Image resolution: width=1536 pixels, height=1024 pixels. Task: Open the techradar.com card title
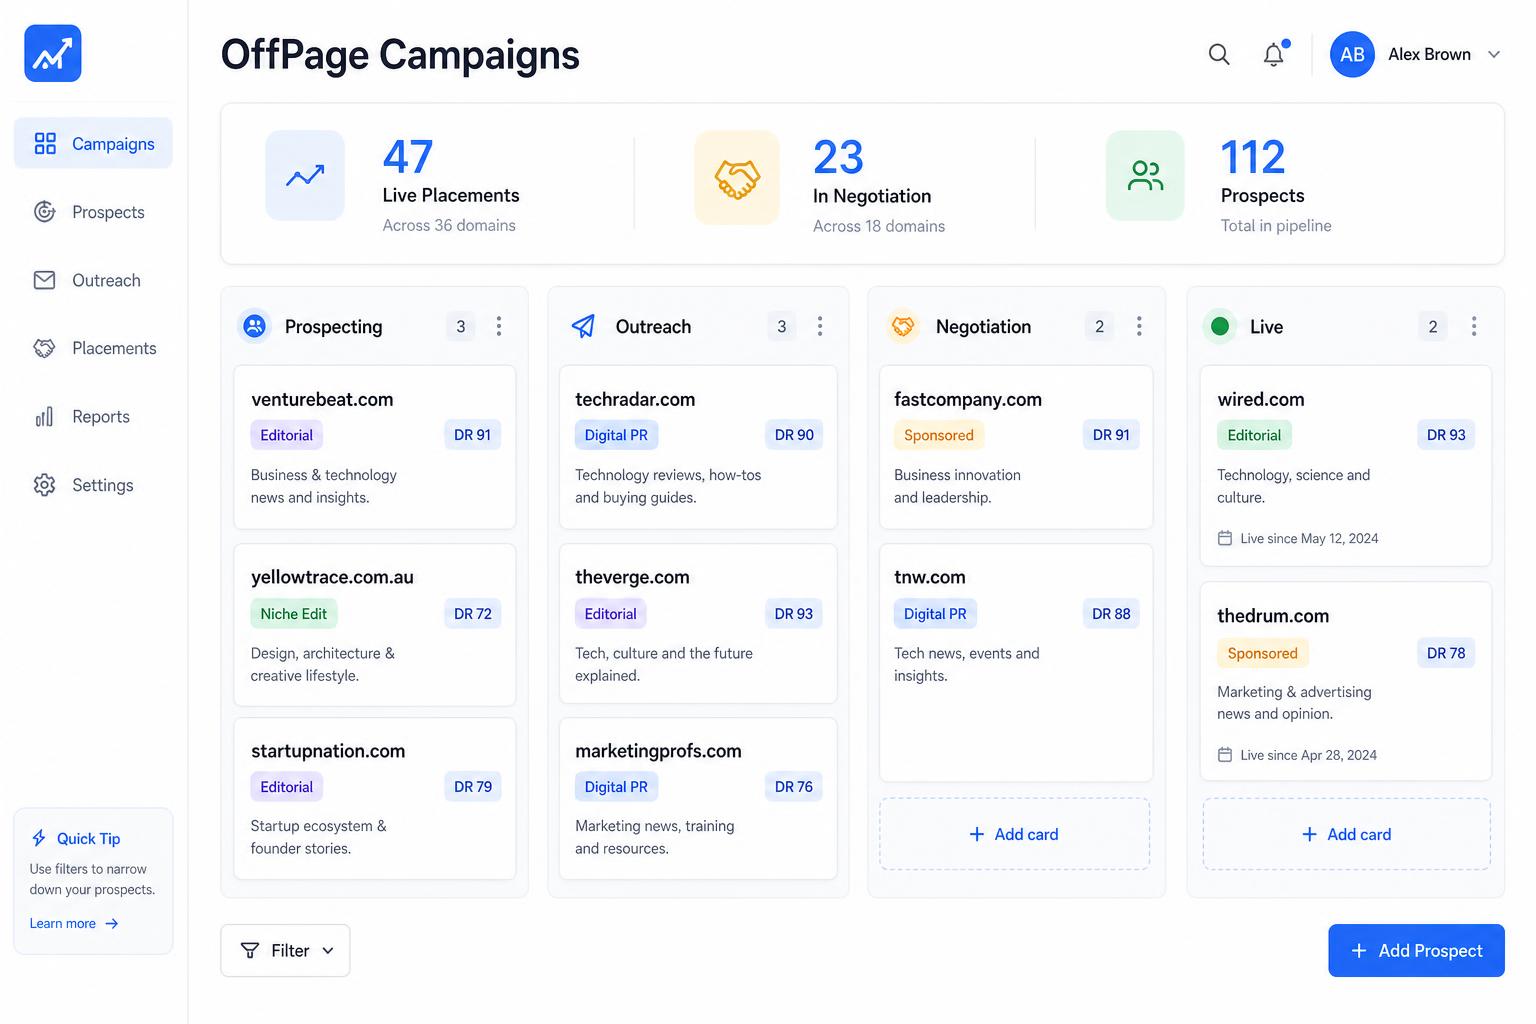click(635, 399)
